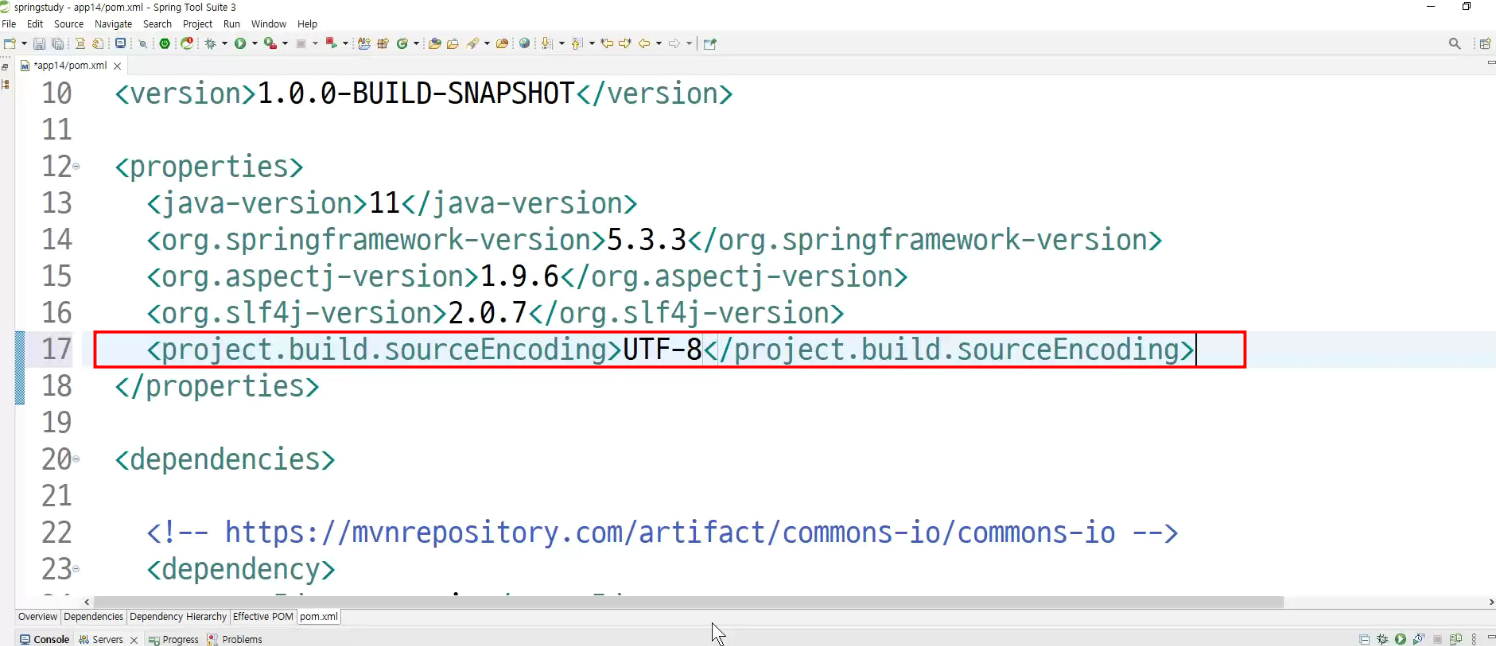This screenshot has width=1496, height=646.
Task: Click the Last Edit Location icon
Action: click(607, 44)
